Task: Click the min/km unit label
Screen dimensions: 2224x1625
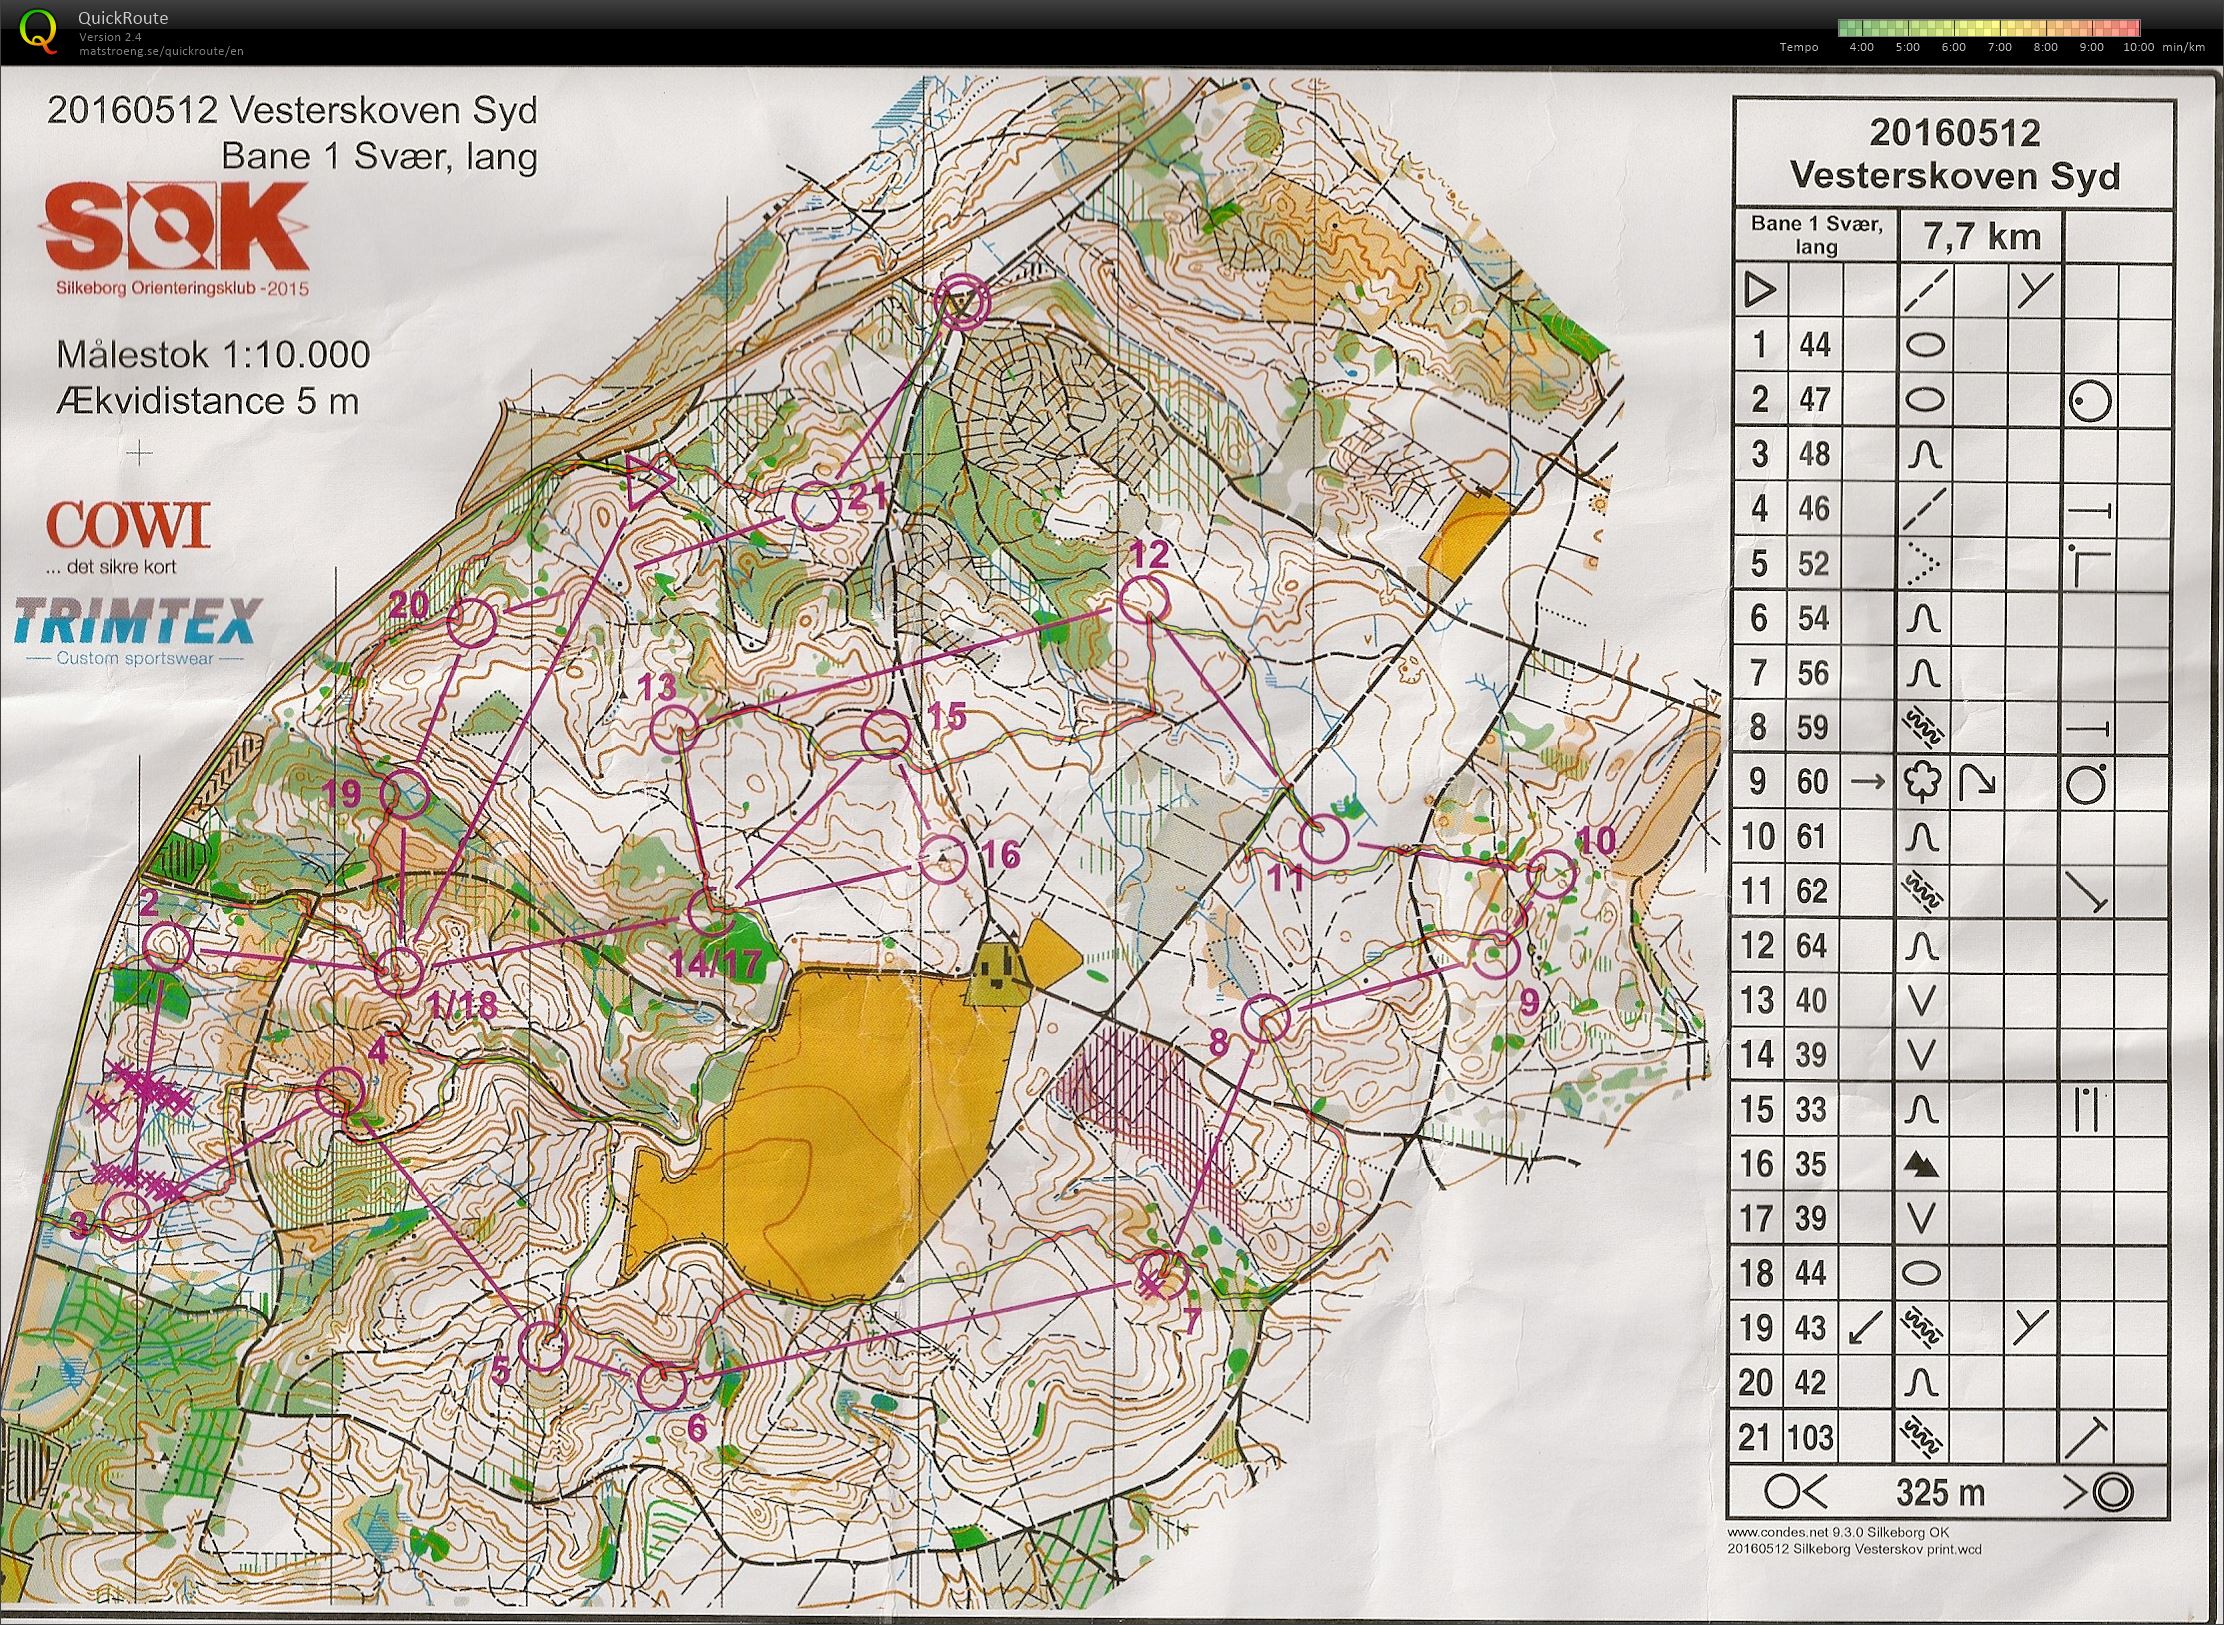Action: pyautogui.click(x=2184, y=47)
